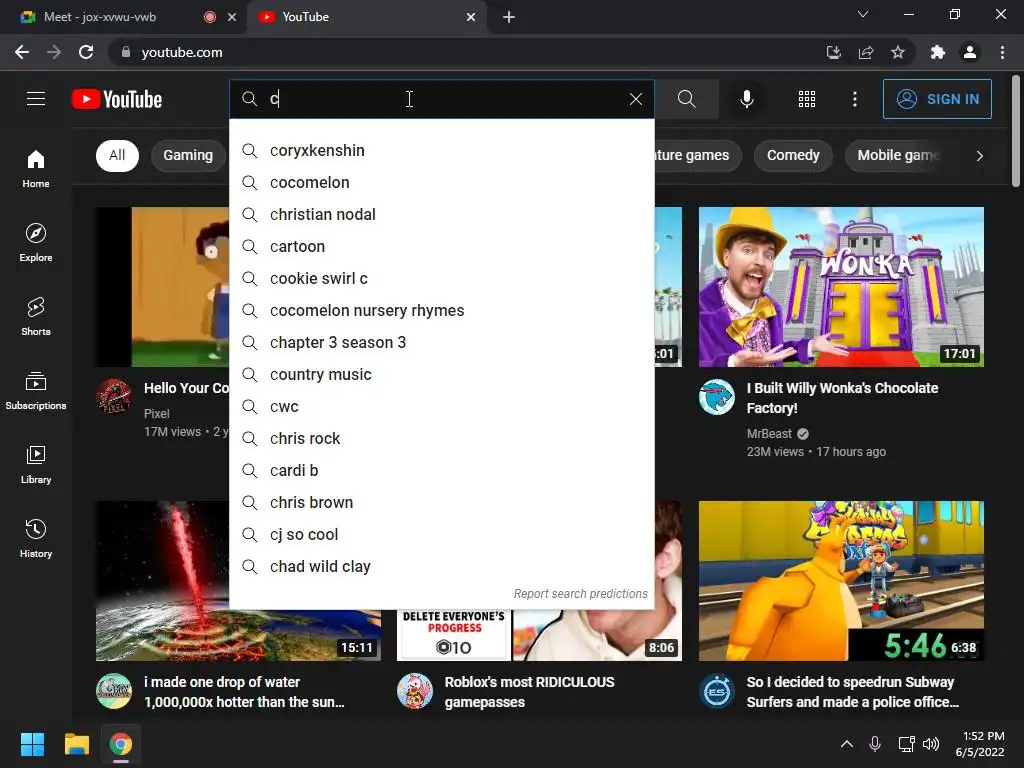
Task: Choose the cookie swirl c suggestion
Action: tap(441, 278)
